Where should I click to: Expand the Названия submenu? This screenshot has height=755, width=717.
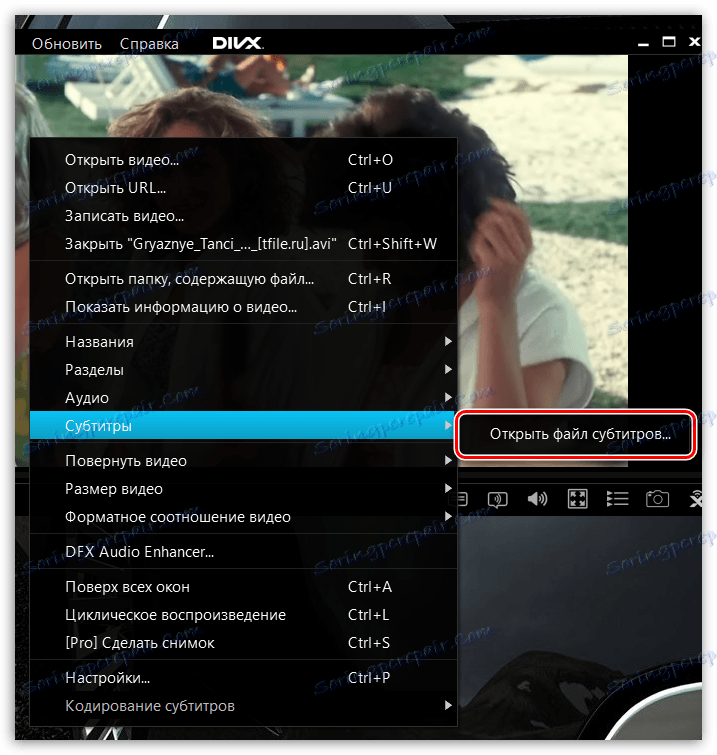243,341
